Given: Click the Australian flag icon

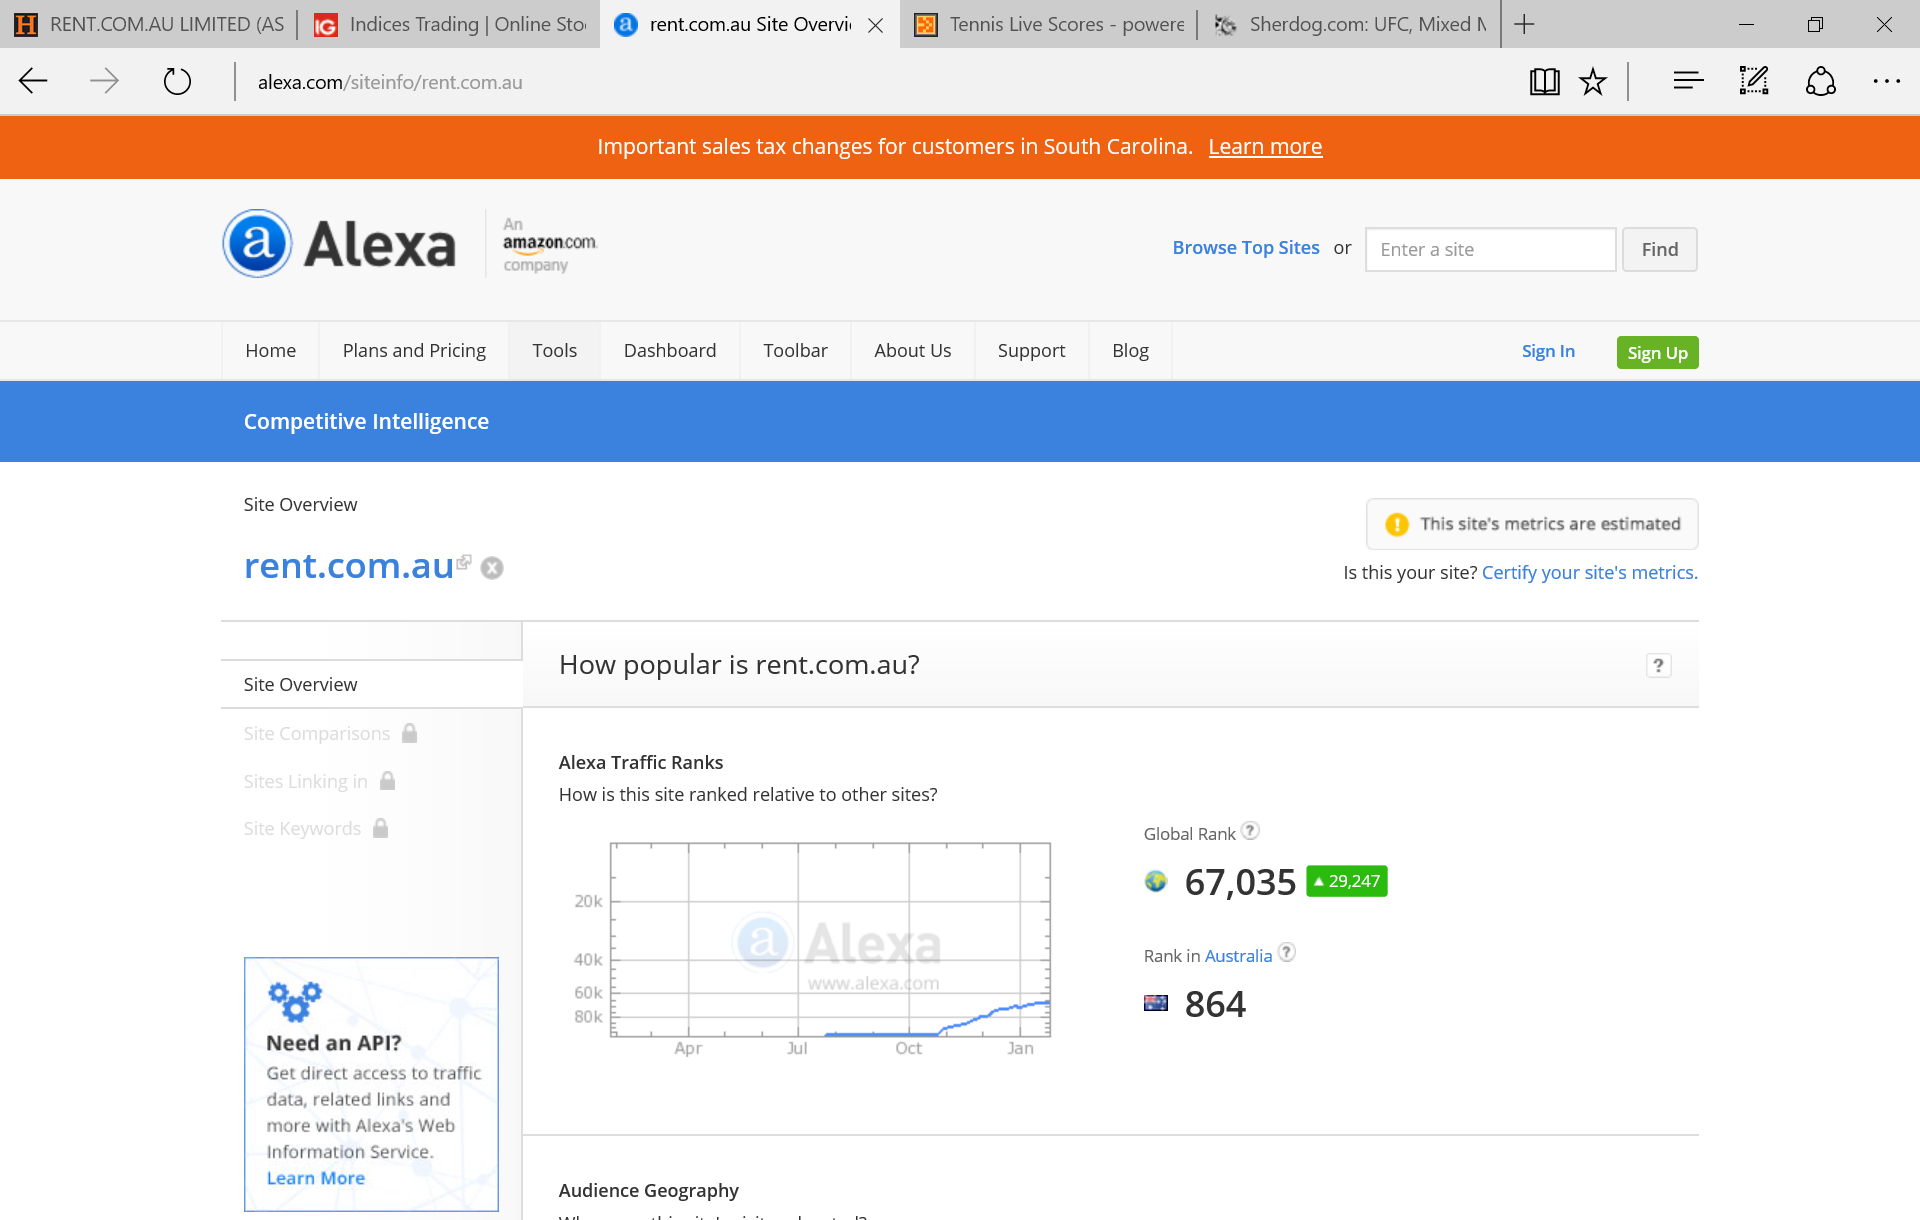Looking at the screenshot, I should pos(1156,1003).
